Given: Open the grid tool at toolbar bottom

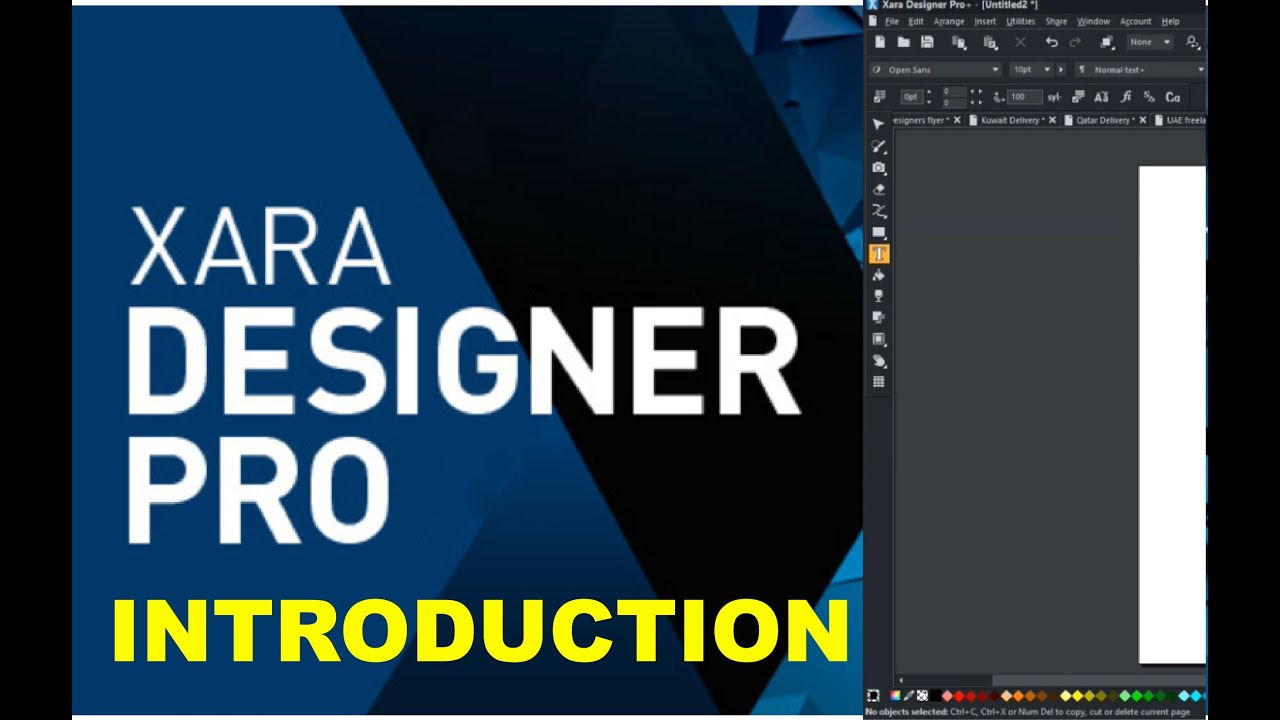Looking at the screenshot, I should [x=879, y=382].
